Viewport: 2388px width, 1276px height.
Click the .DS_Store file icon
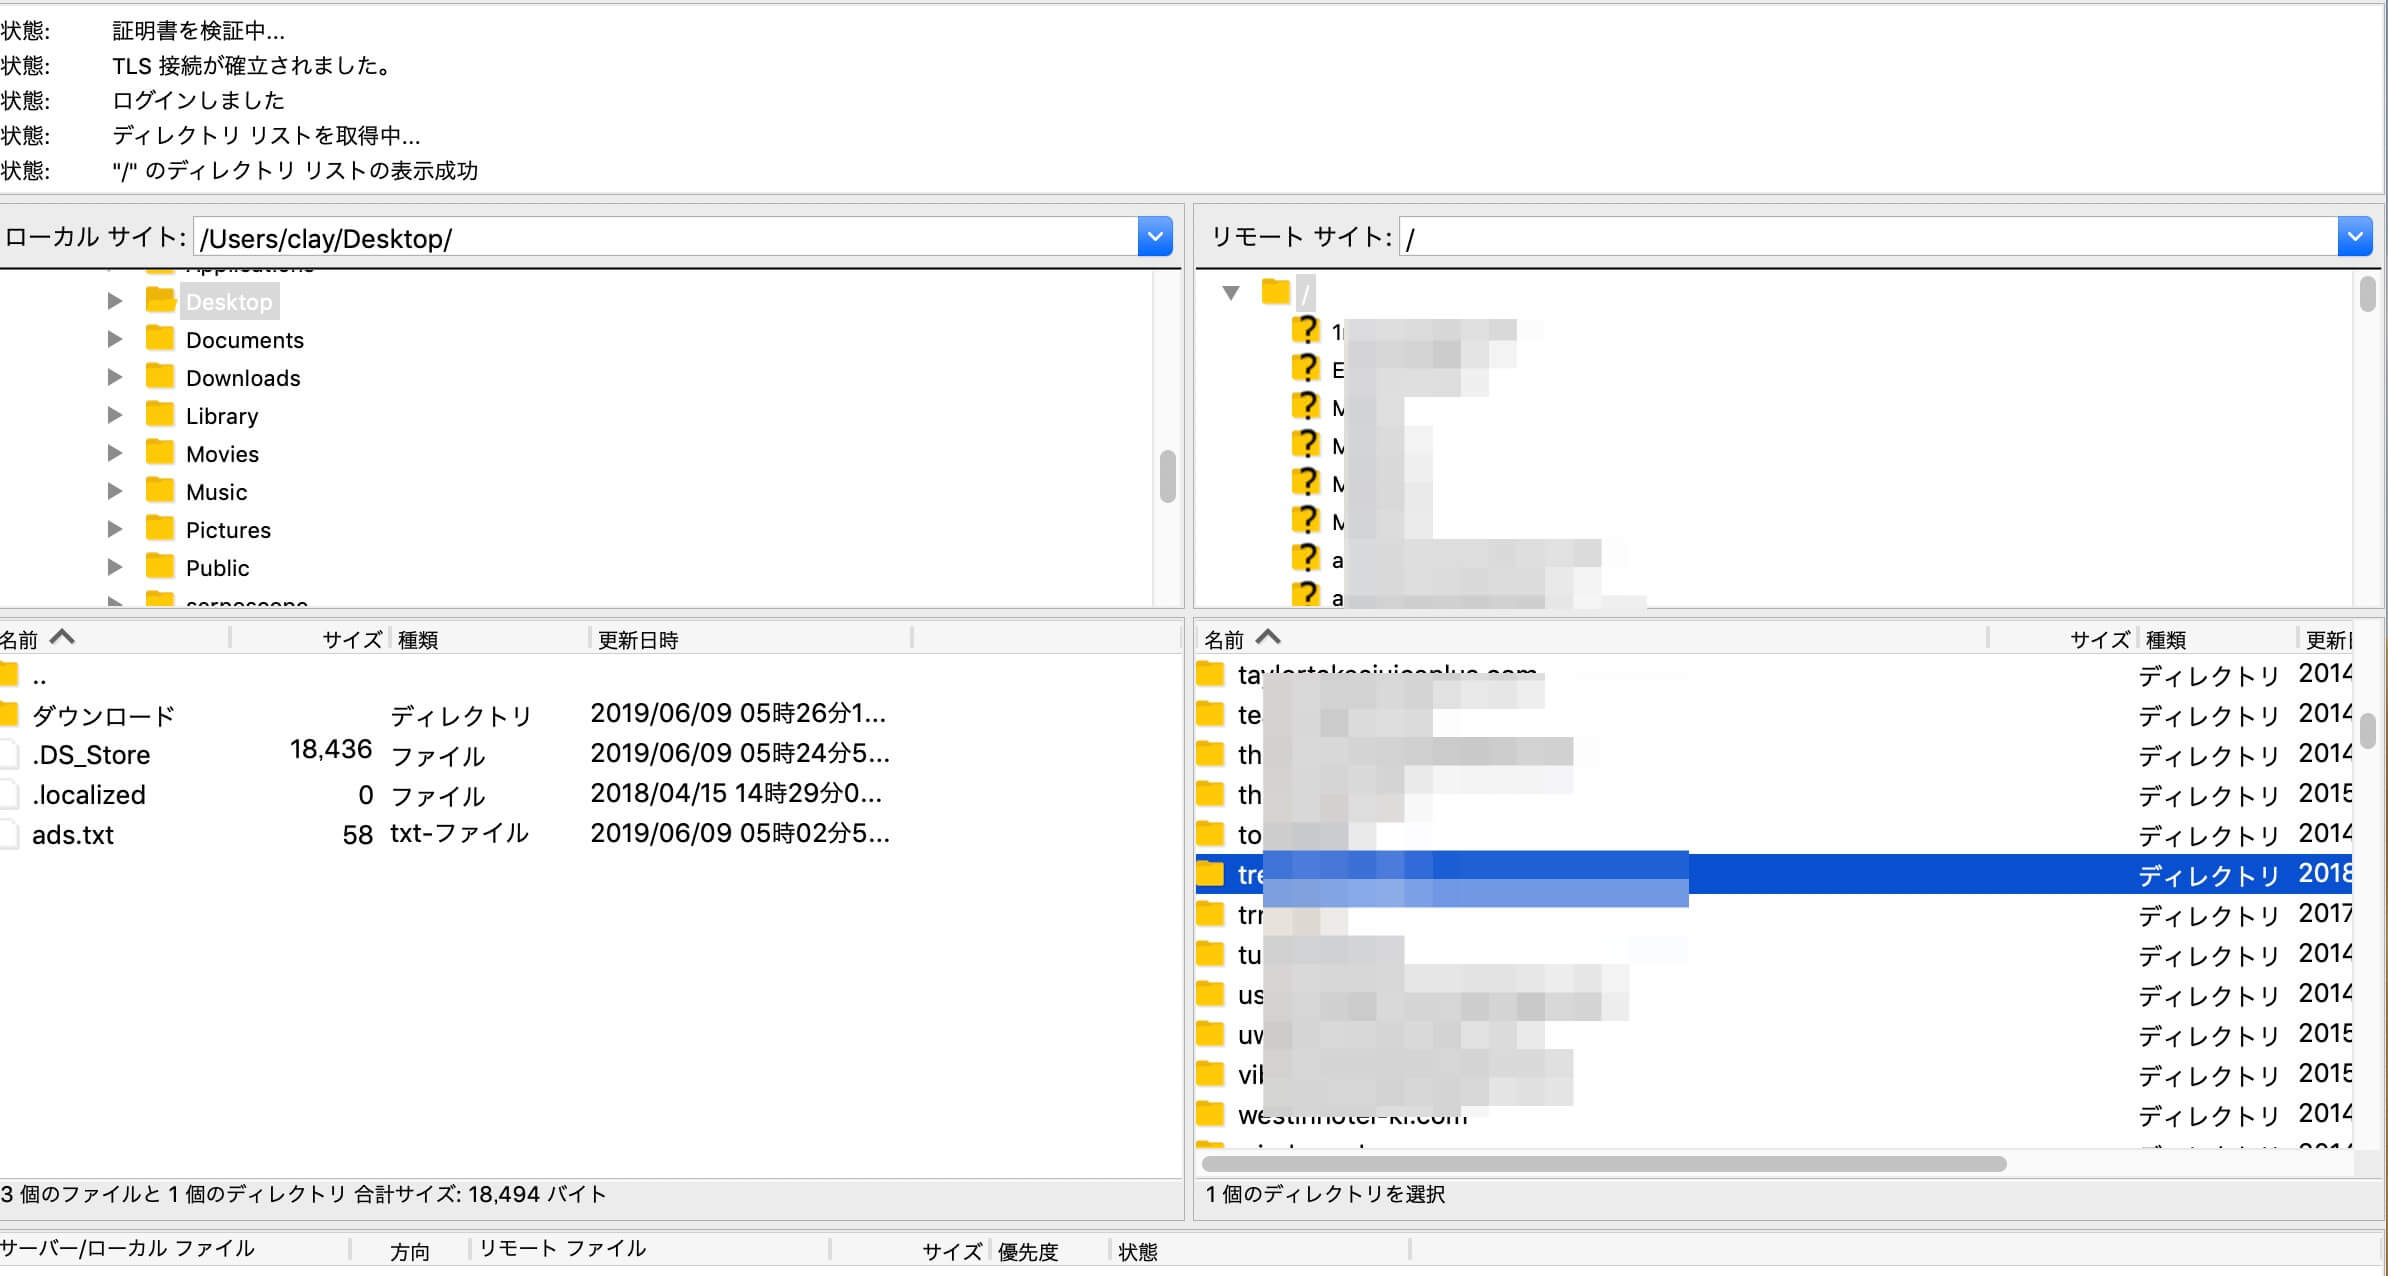[x=10, y=755]
